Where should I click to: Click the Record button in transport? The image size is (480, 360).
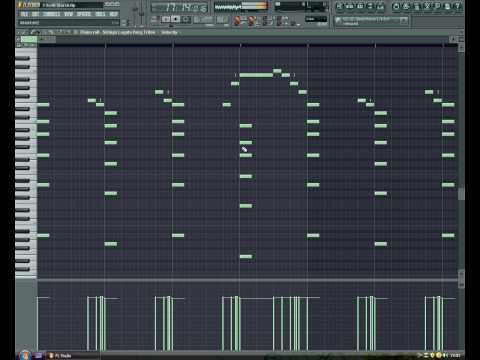tap(186, 19)
